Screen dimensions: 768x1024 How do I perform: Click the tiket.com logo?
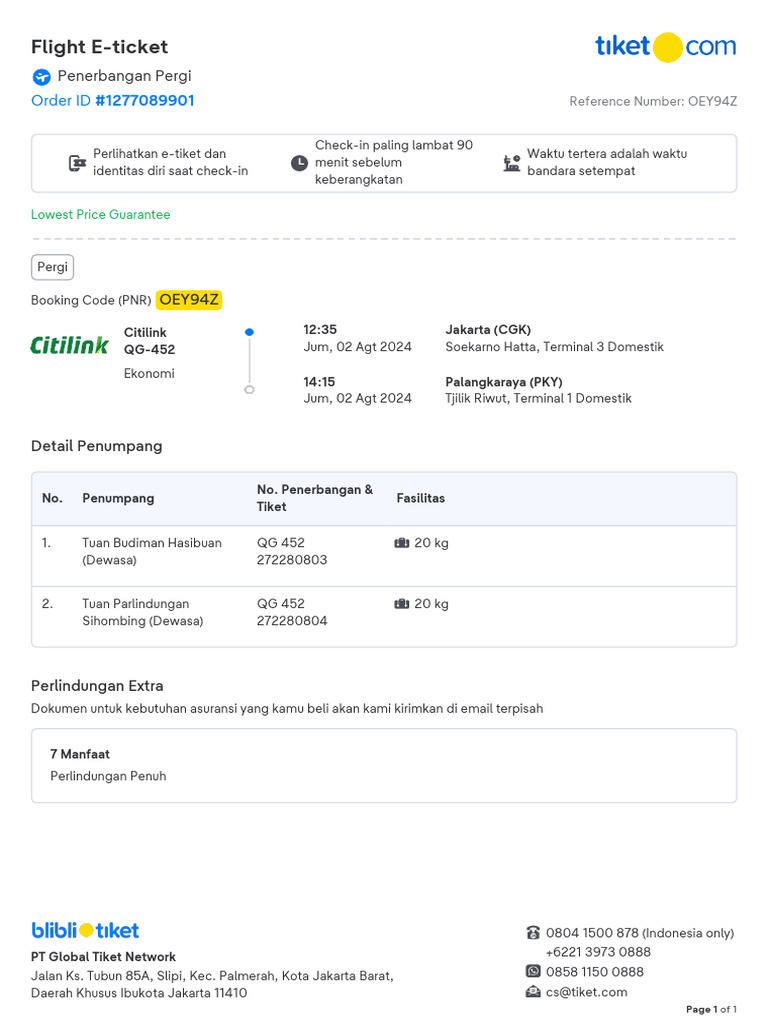coord(665,46)
